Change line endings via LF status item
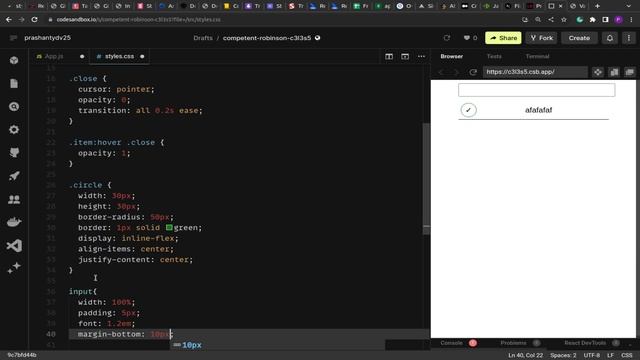The image size is (640, 360). click(x=610, y=355)
